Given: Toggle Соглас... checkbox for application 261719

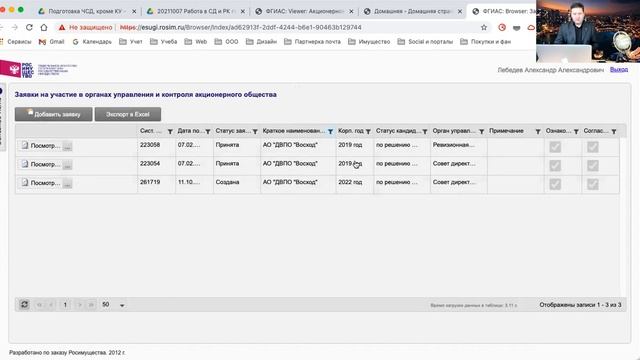Looking at the screenshot, I should (593, 184).
